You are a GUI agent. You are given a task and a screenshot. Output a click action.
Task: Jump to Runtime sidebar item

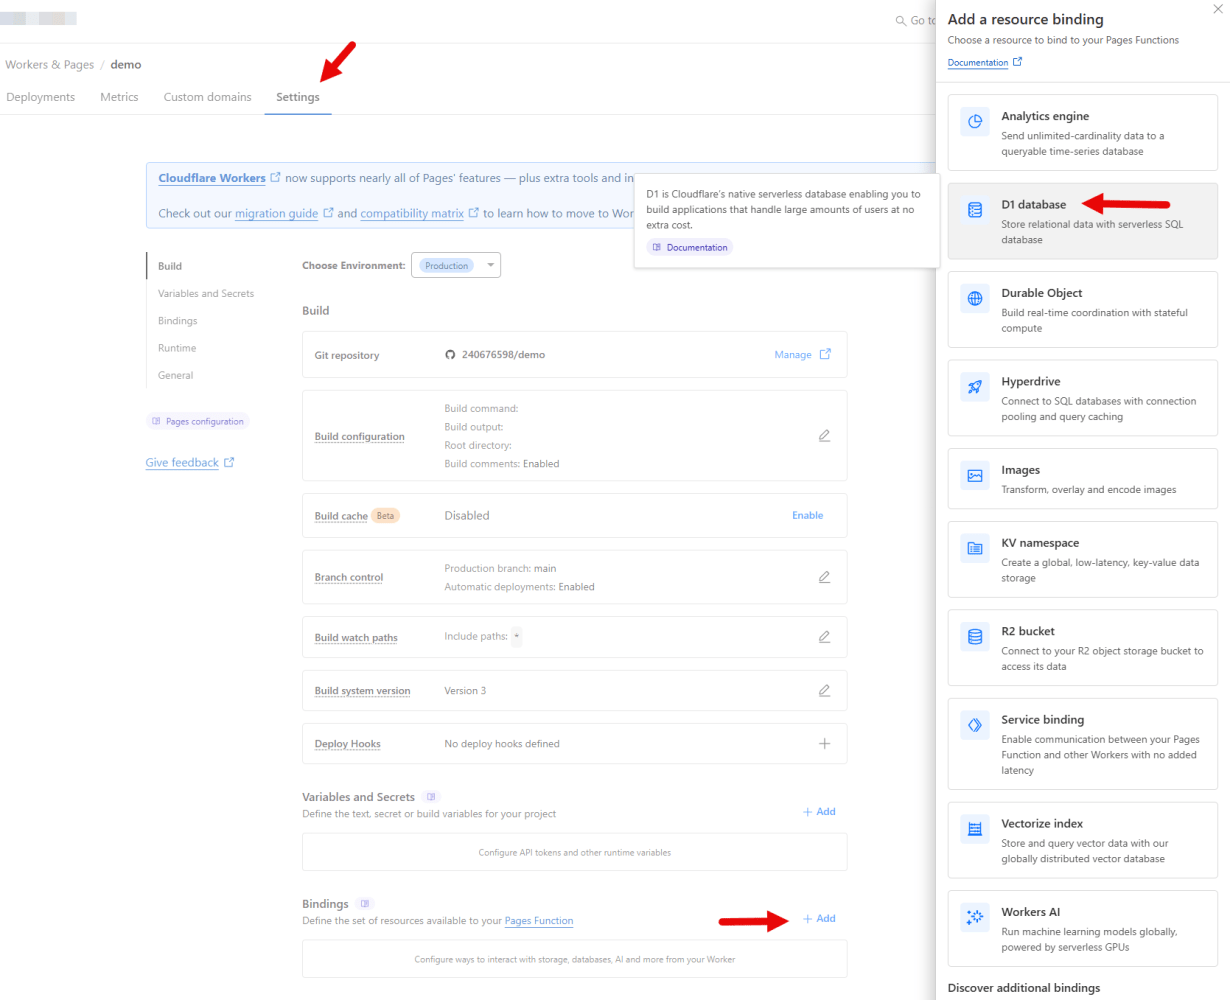[177, 348]
